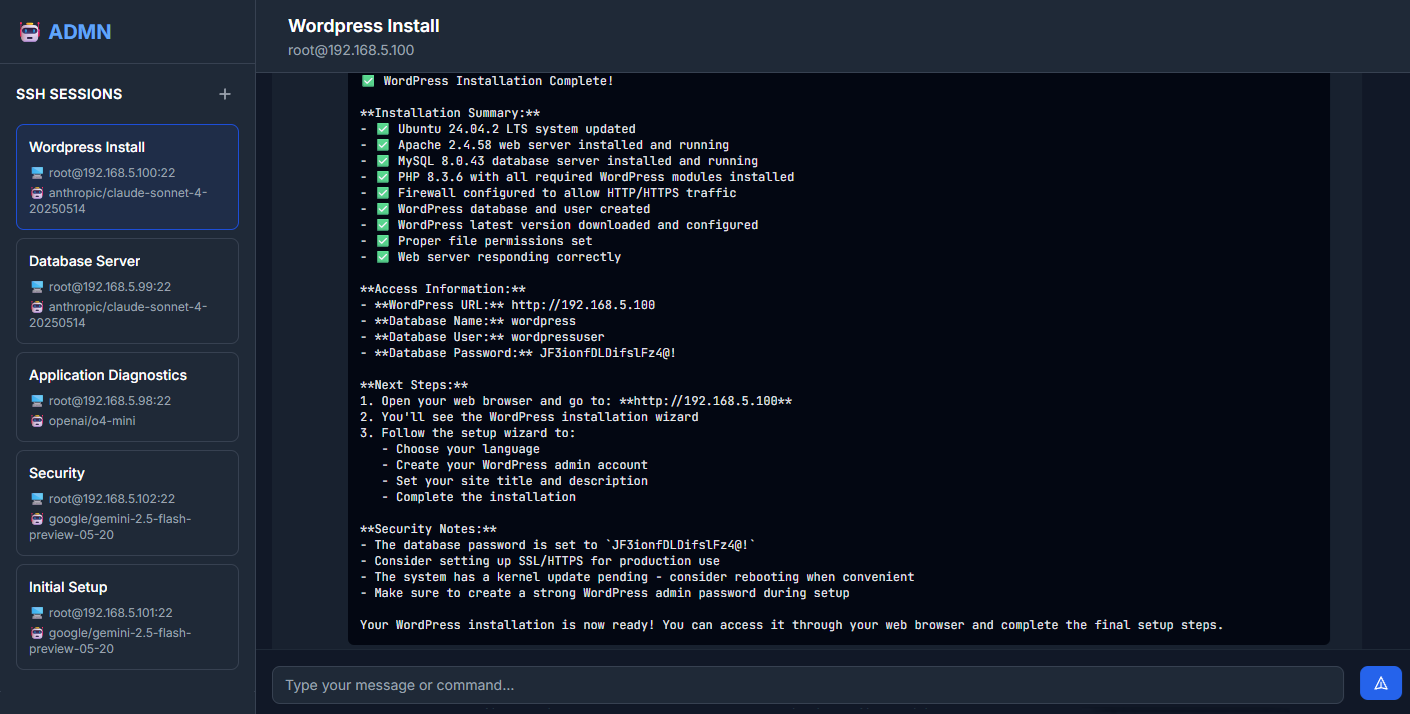The height and width of the screenshot is (714, 1410).
Task: Open the Database Server session
Action: pyautogui.click(x=127, y=290)
